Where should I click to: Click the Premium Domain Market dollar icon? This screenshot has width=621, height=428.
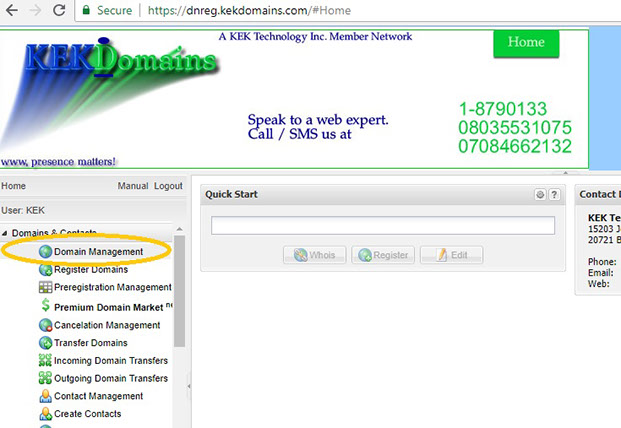pos(45,307)
